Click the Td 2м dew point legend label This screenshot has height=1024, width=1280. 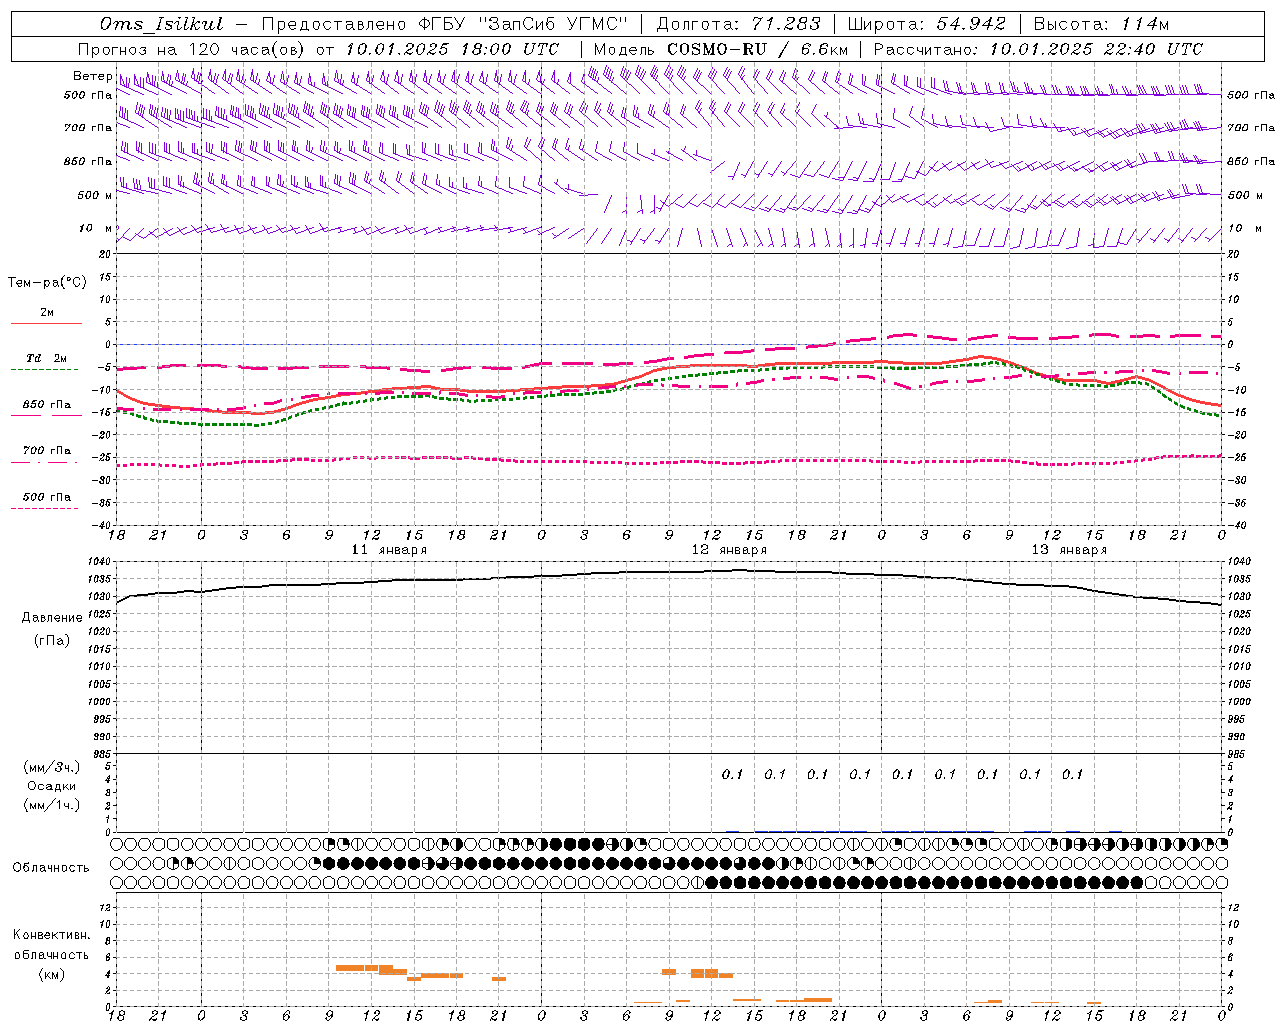pos(47,358)
